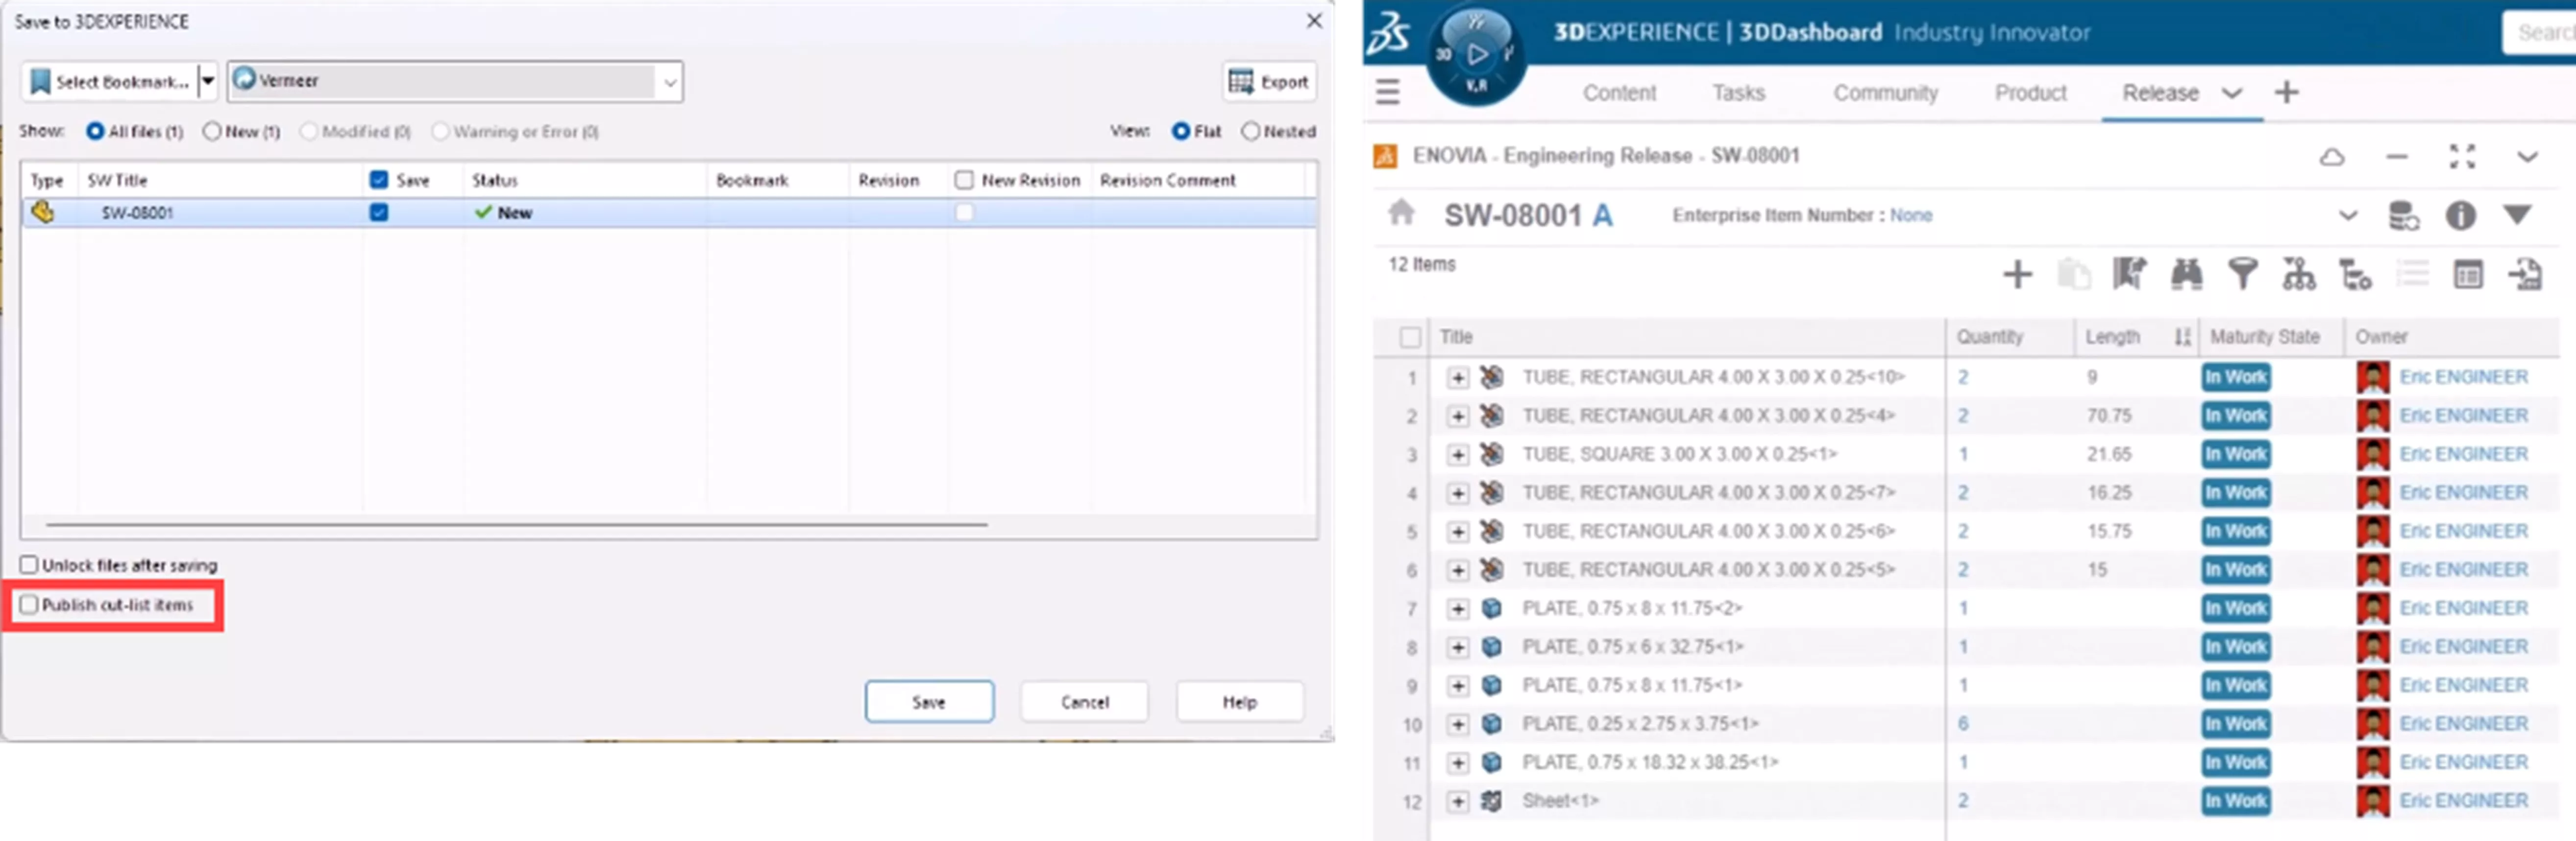2576x841 pixels.
Task: Enable the Publish cut-list items checkbox
Action: [x=29, y=604]
